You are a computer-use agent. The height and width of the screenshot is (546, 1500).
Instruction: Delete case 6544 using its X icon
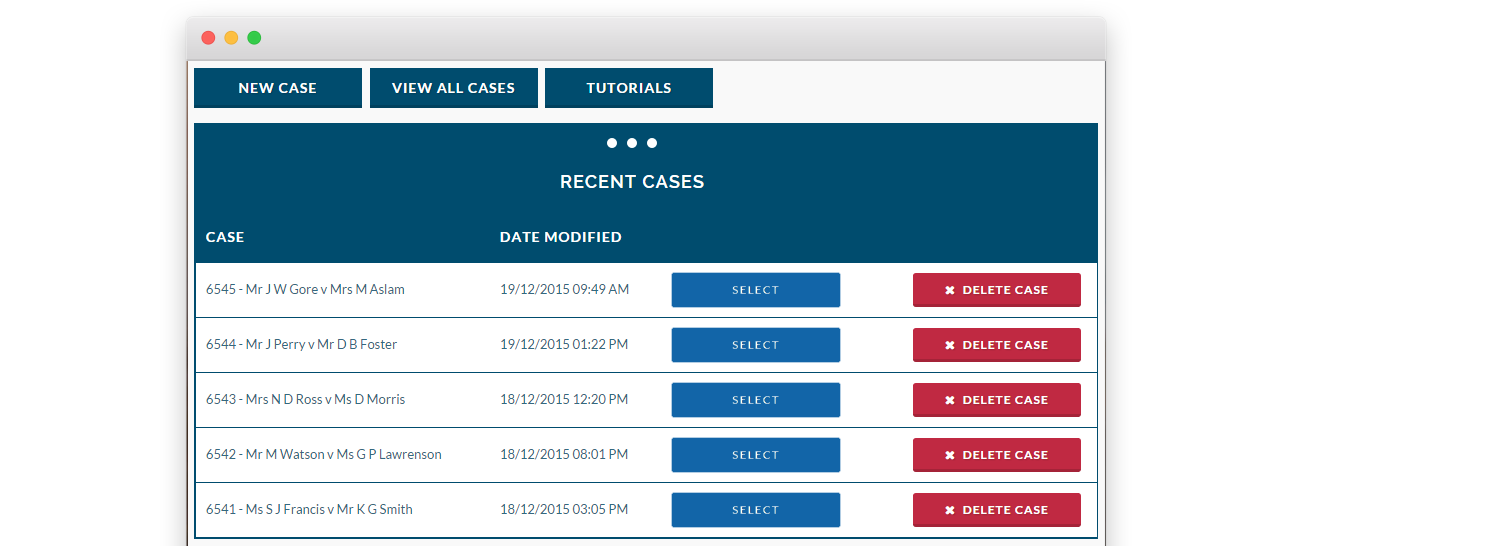point(950,345)
